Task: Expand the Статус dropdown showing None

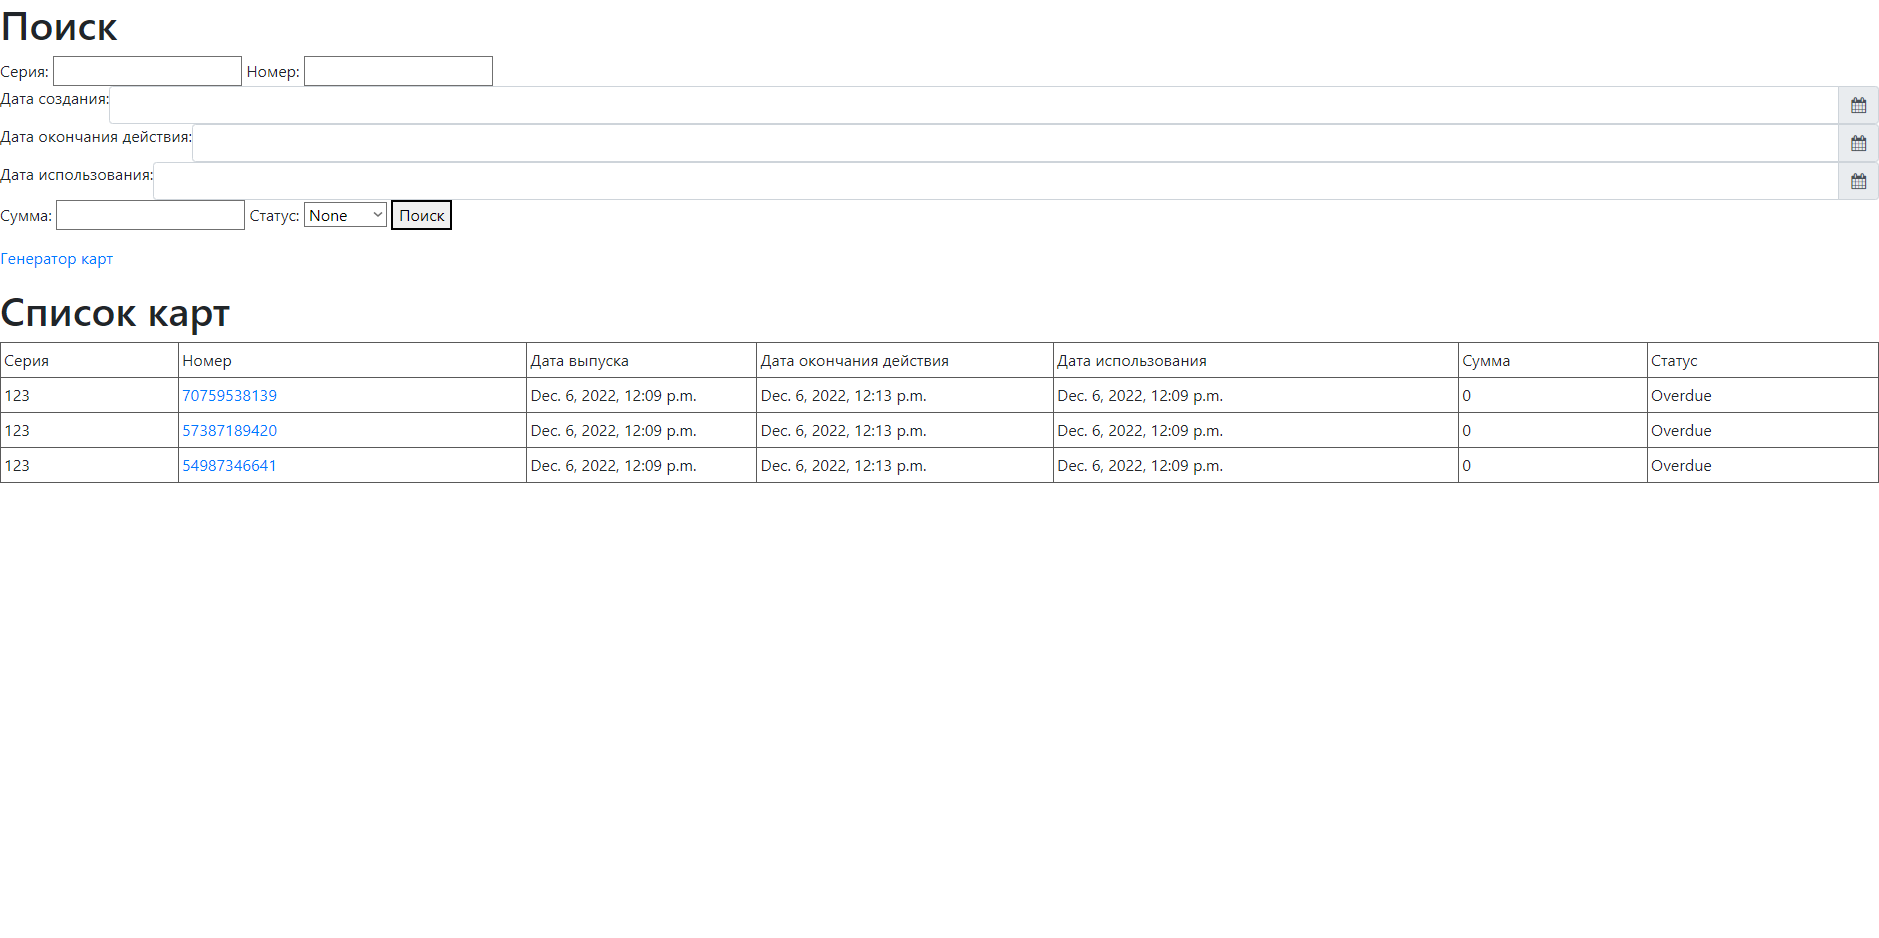Action: [x=345, y=215]
